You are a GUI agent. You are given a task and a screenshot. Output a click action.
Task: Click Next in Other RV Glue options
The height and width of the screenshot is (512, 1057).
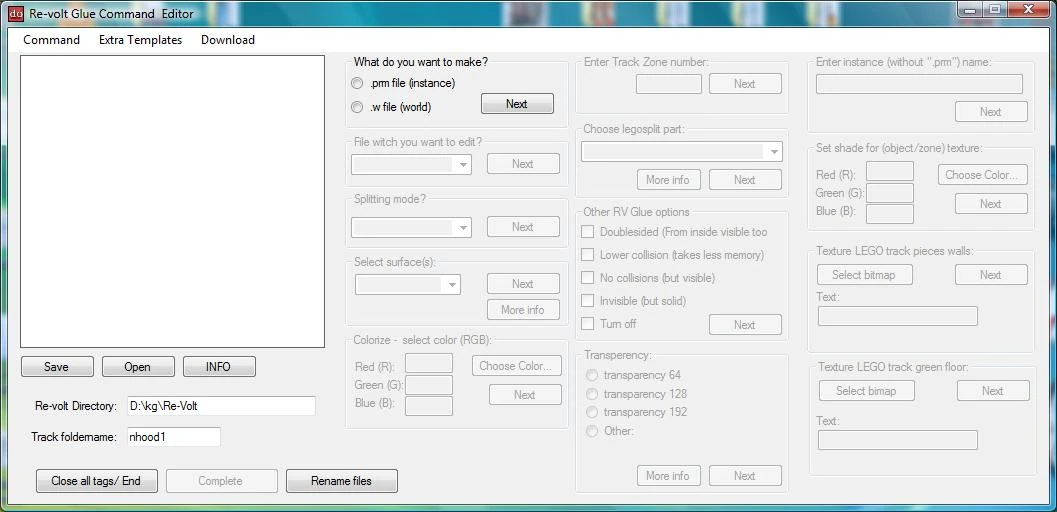click(x=746, y=325)
